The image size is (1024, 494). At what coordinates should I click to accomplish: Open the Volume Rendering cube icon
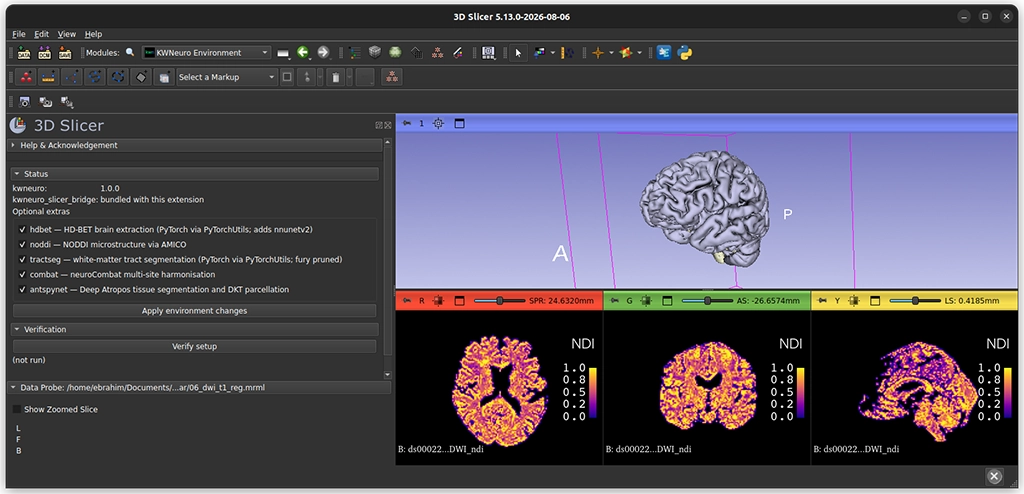[375, 53]
